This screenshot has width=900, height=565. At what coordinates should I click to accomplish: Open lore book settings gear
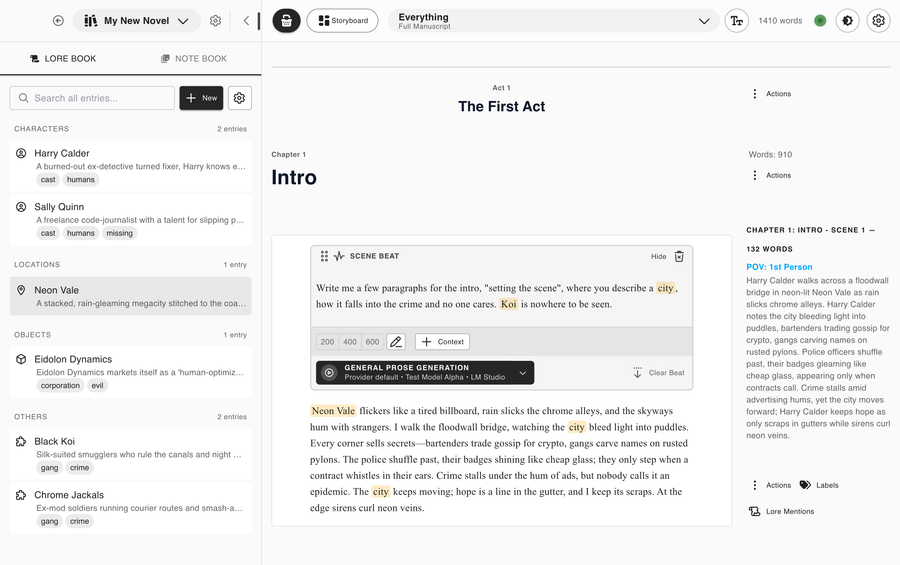point(239,98)
